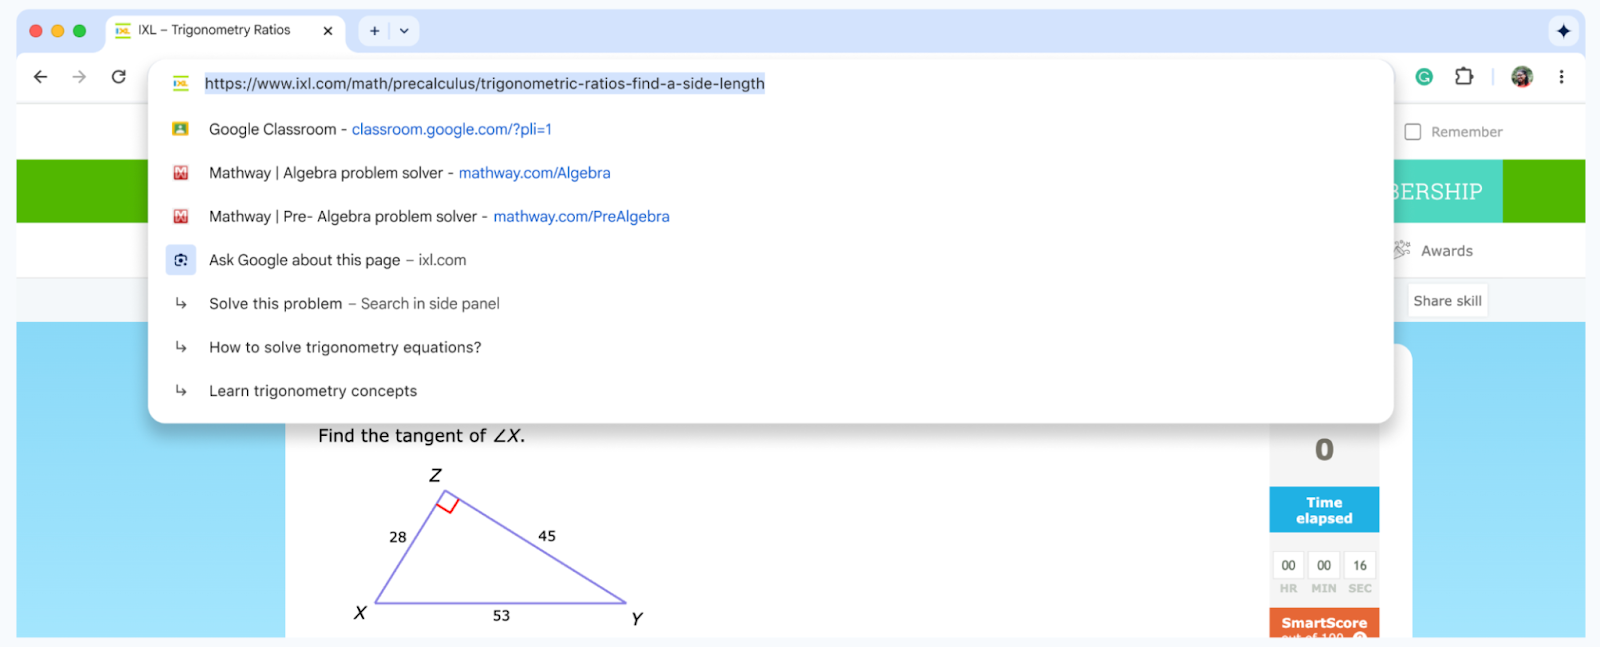1600x647 pixels.
Task: Click the Mathway Algebra favicon icon
Action: point(181,173)
